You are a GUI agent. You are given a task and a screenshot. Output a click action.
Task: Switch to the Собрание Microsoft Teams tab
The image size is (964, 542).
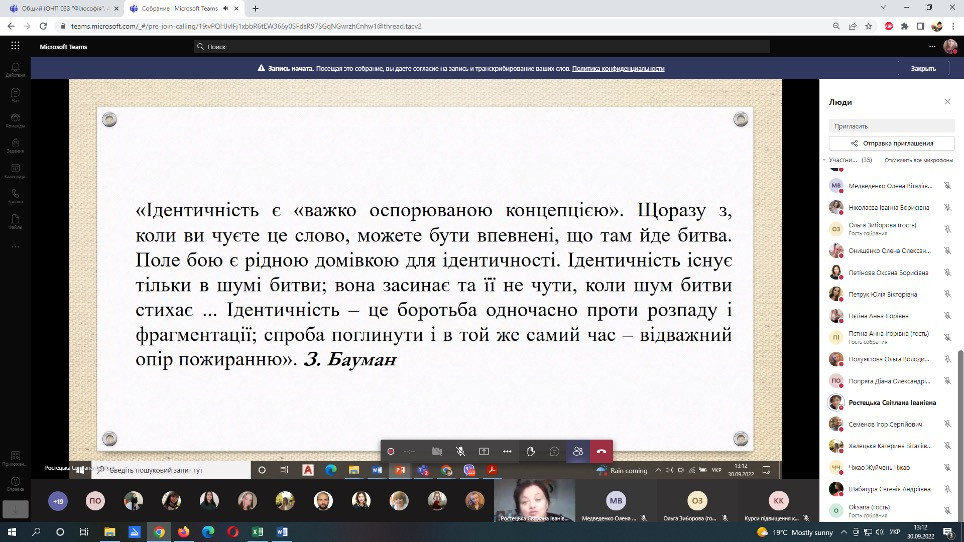pyautogui.click(x=183, y=9)
